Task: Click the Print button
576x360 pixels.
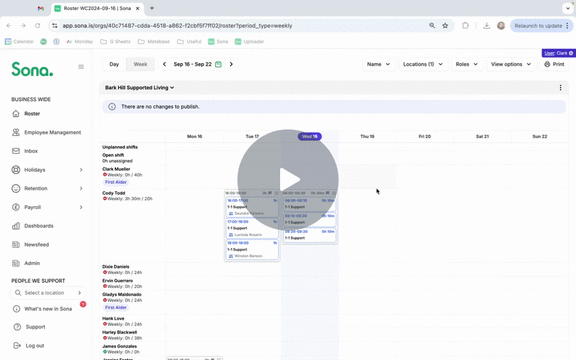Action: (x=554, y=64)
